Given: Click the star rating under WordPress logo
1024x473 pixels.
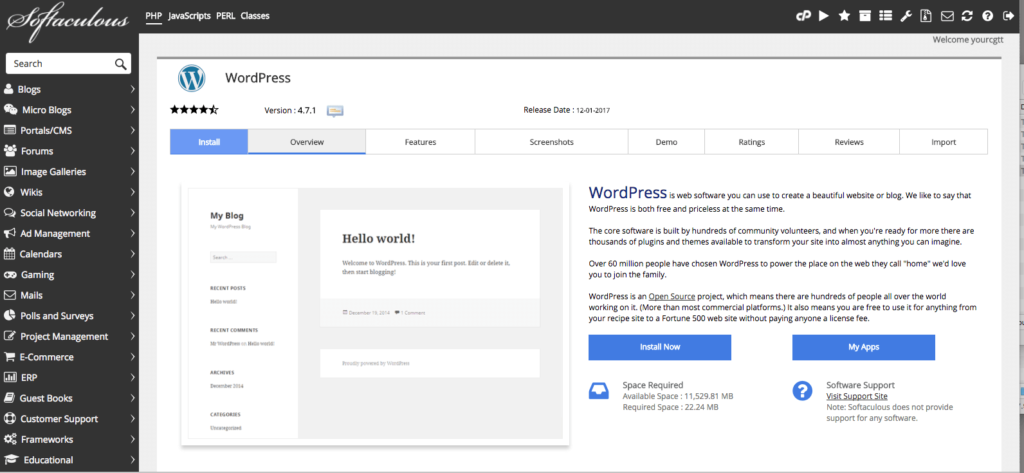Looking at the screenshot, I should (x=194, y=110).
